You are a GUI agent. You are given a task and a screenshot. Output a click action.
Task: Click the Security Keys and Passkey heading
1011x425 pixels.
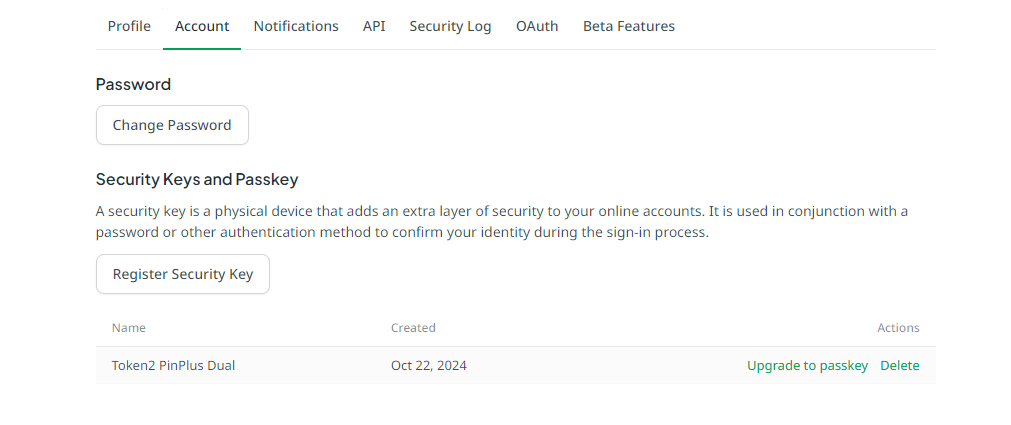coord(197,179)
